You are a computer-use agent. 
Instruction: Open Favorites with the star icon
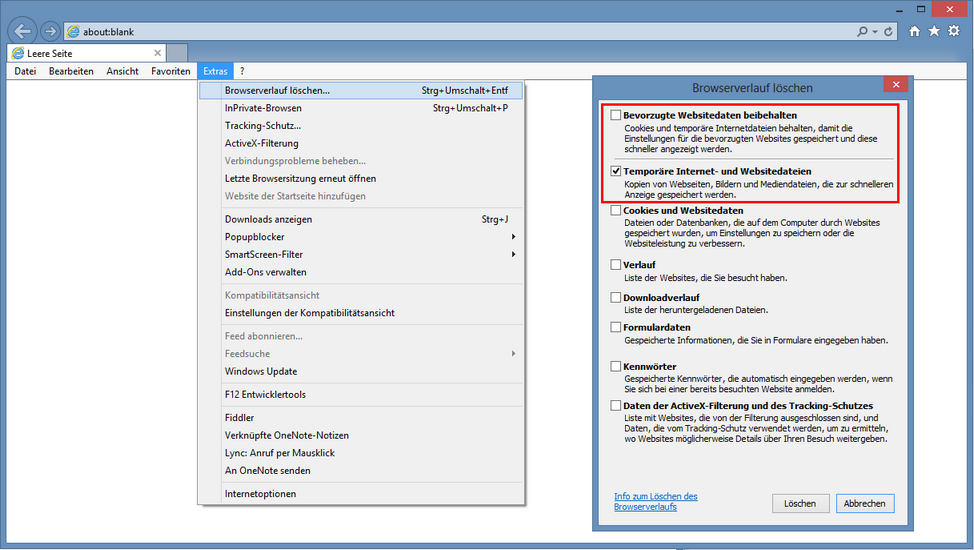[x=934, y=31]
